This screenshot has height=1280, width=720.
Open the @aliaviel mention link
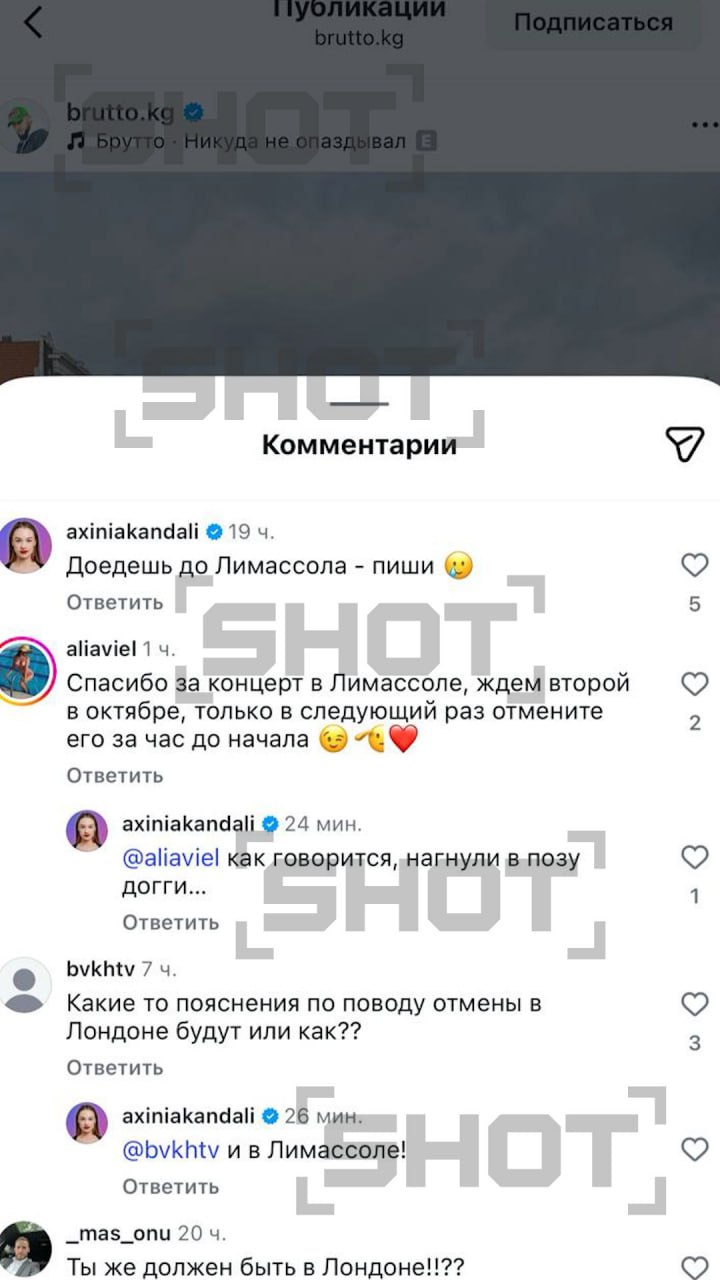coord(172,858)
